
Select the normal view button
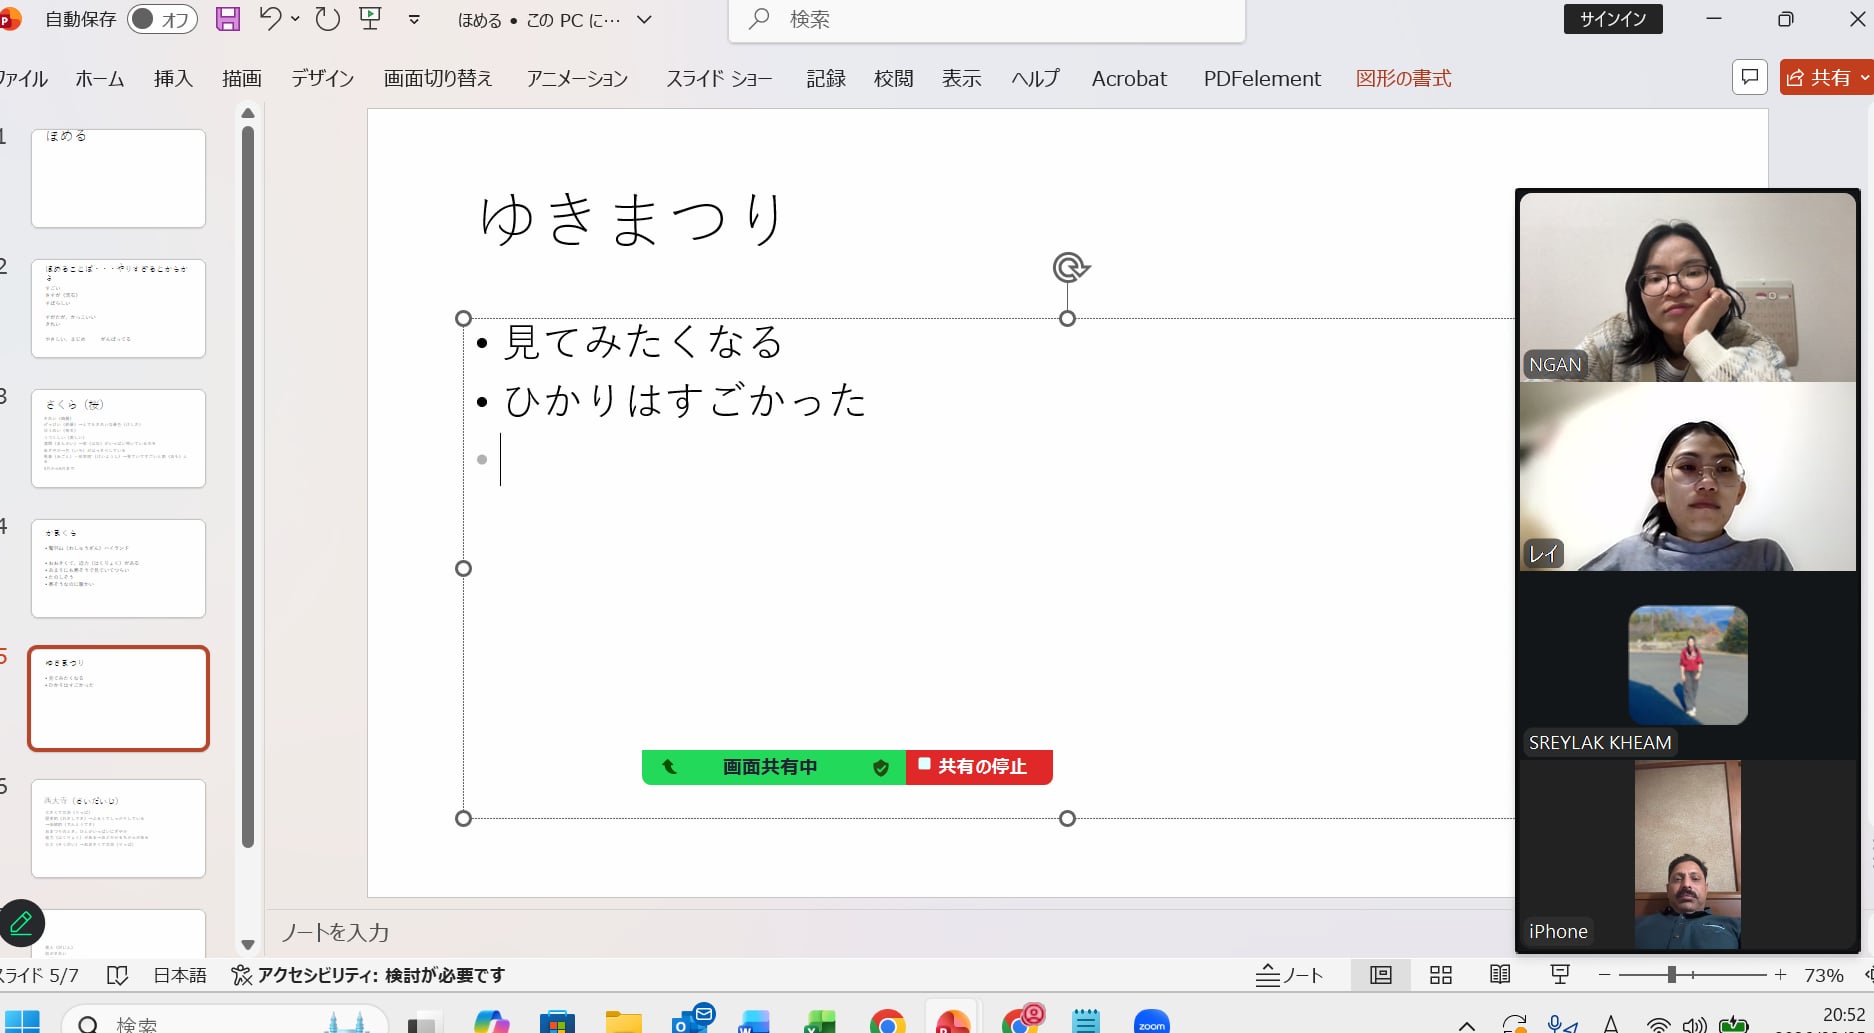(1381, 975)
